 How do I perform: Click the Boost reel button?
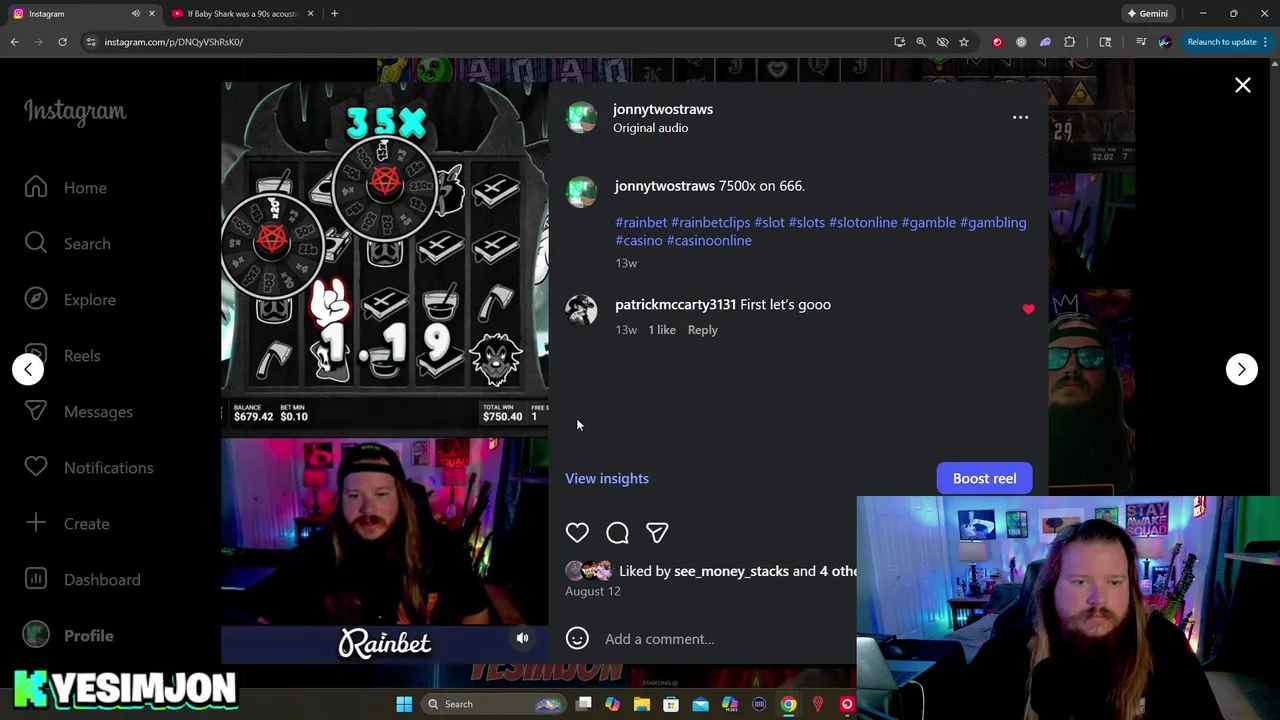tap(984, 478)
